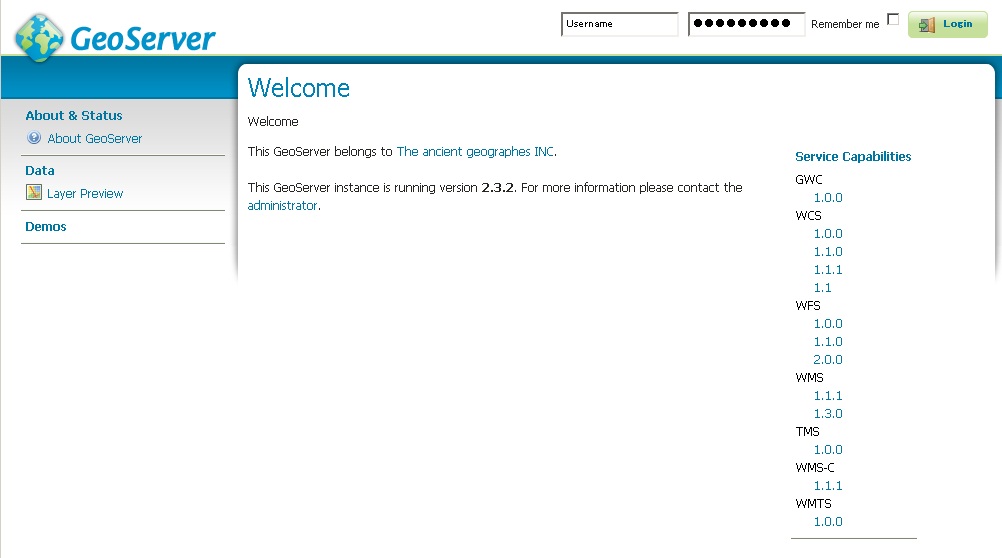This screenshot has height=558, width=1002.
Task: Open WMS-C 1.1.1 capabilities link
Action: point(828,486)
